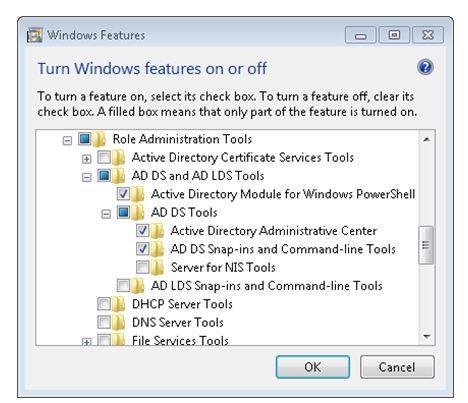
Task: Collapse the AD DS Tools node
Action: click(106, 214)
